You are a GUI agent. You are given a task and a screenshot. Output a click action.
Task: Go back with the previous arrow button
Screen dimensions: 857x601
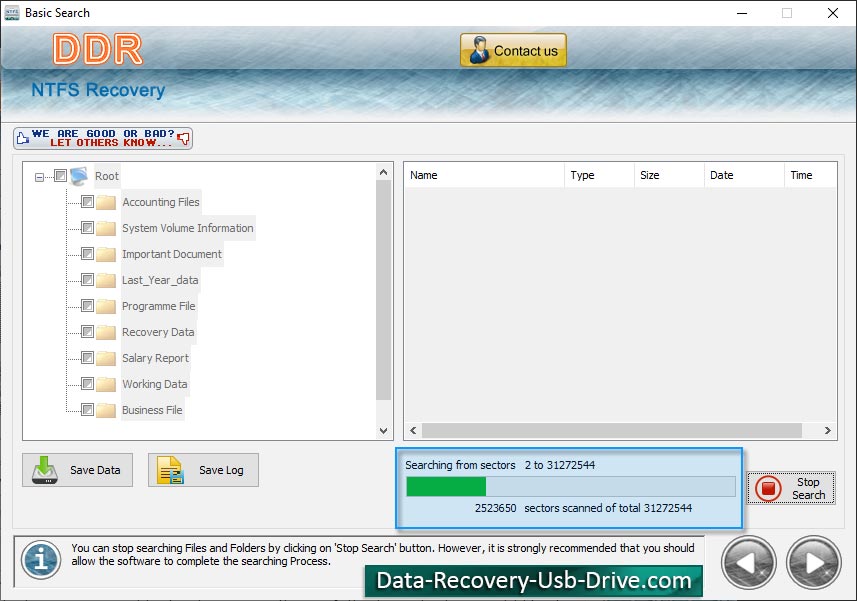click(x=748, y=563)
